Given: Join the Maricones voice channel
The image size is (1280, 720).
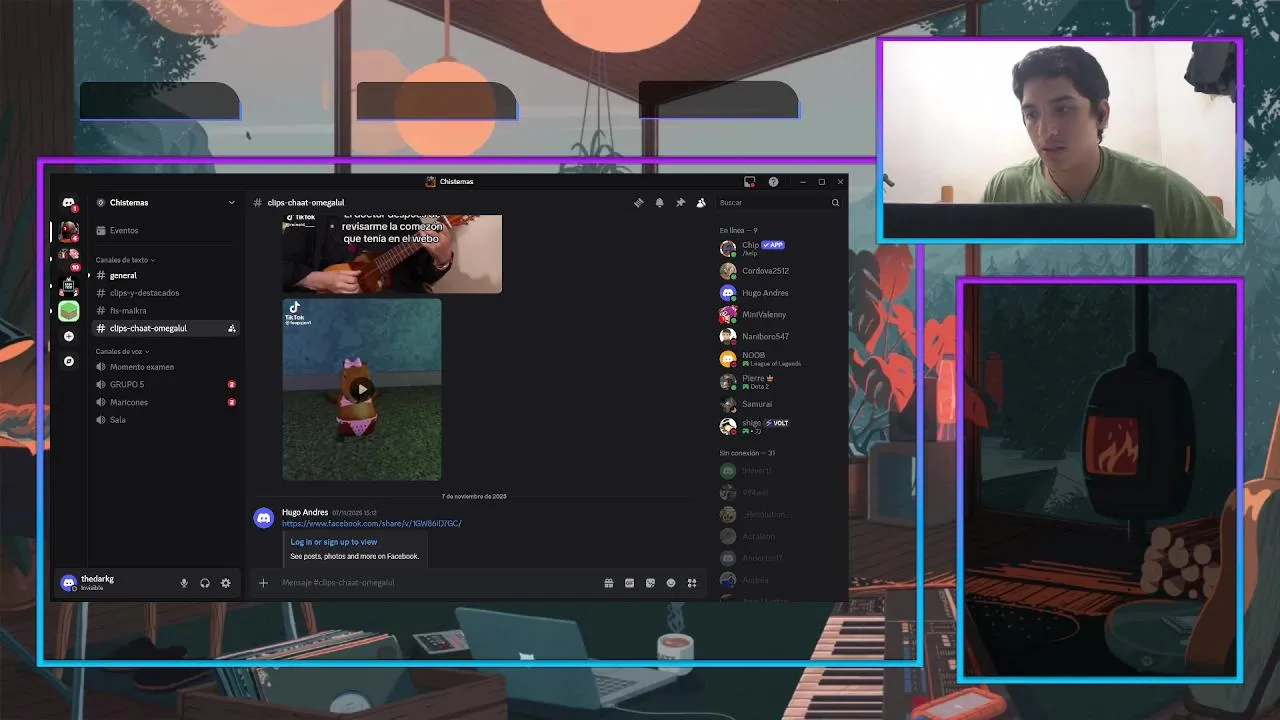Looking at the screenshot, I should pyautogui.click(x=166, y=403).
